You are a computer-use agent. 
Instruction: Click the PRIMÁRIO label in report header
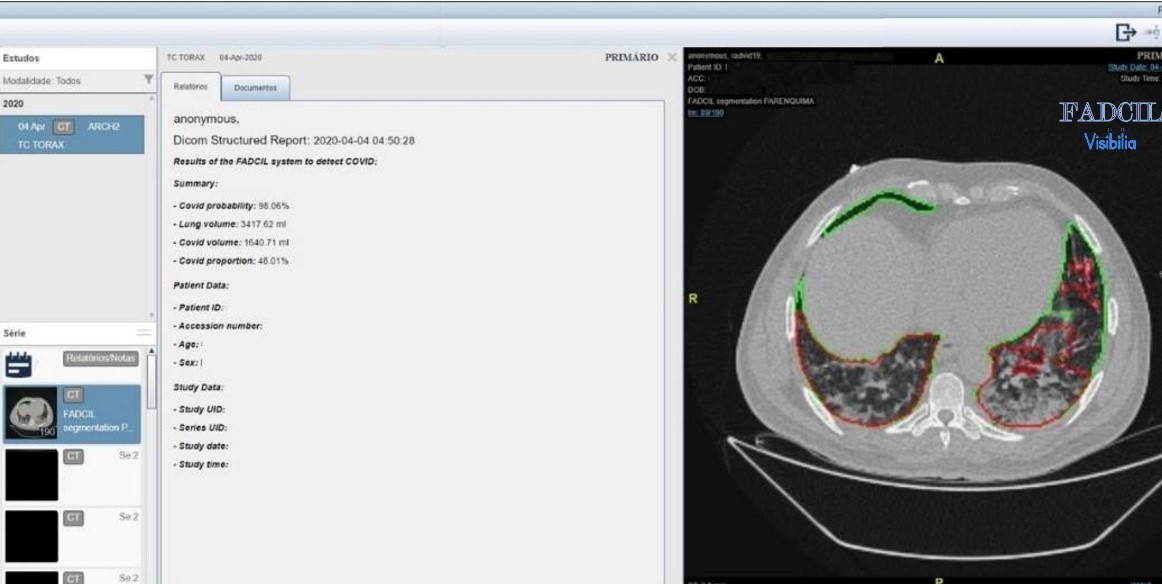pyautogui.click(x=631, y=57)
